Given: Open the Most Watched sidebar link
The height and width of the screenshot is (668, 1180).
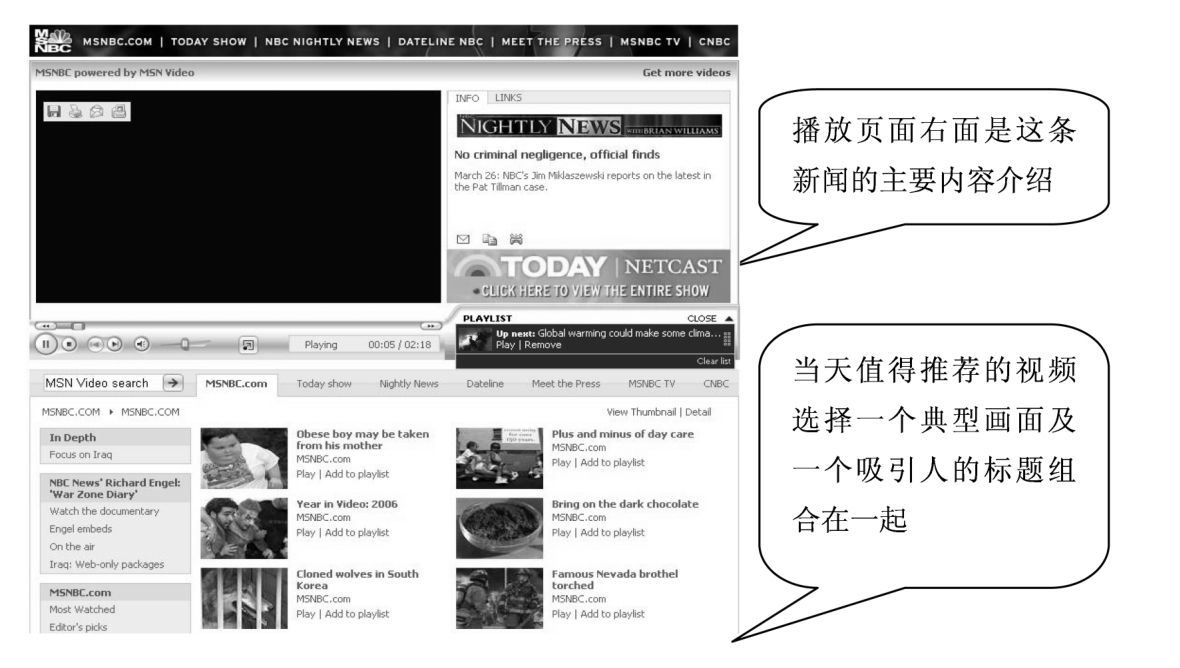Looking at the screenshot, I should pyautogui.click(x=82, y=609).
